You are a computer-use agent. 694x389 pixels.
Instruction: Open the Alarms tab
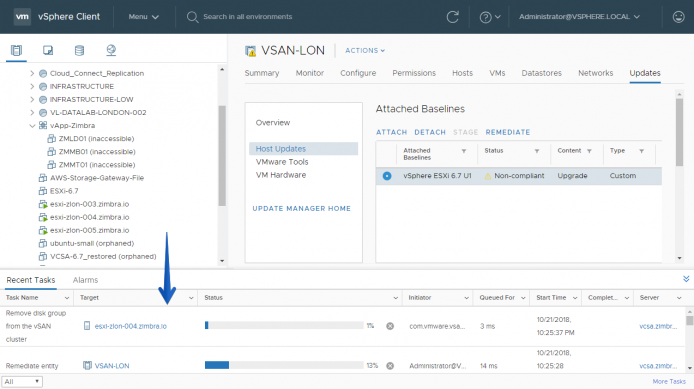(85, 280)
